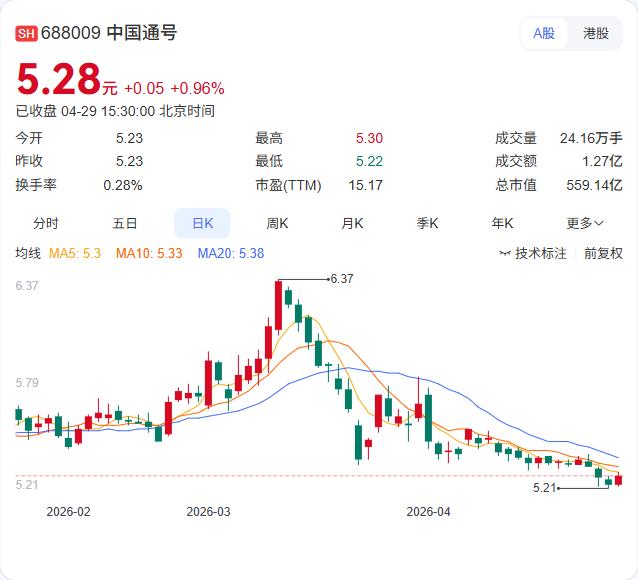Select the 周K chart tab
The image size is (638, 580).
point(277,223)
